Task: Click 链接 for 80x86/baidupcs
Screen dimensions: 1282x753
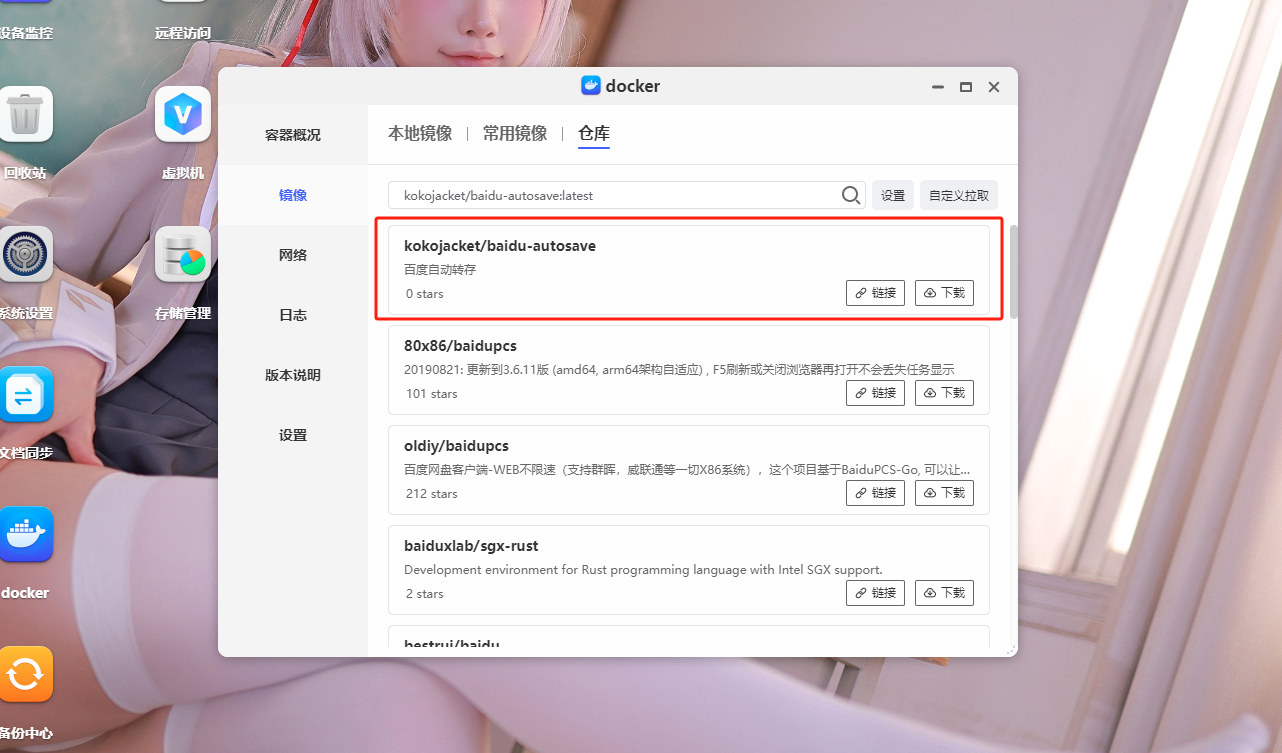Action: [875, 393]
